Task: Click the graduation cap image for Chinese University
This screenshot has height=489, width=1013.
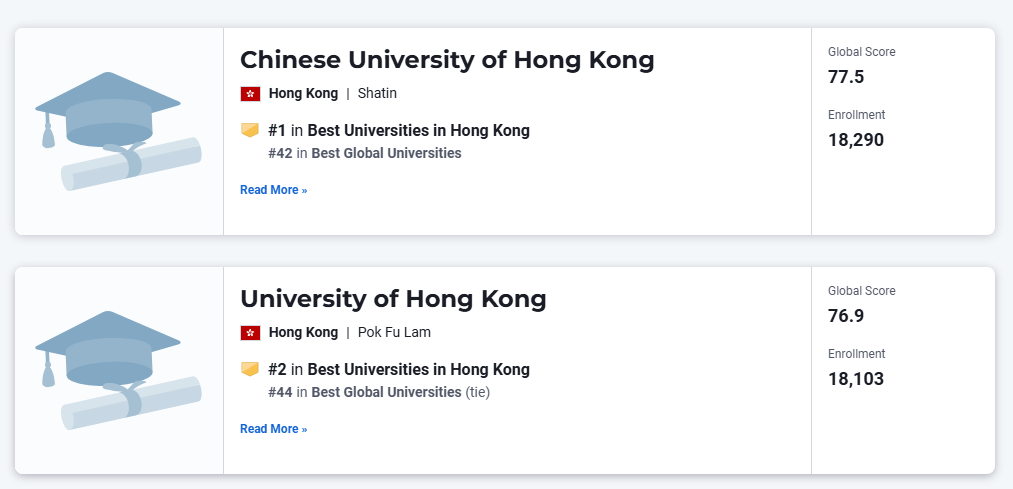Action: pyautogui.click(x=118, y=131)
